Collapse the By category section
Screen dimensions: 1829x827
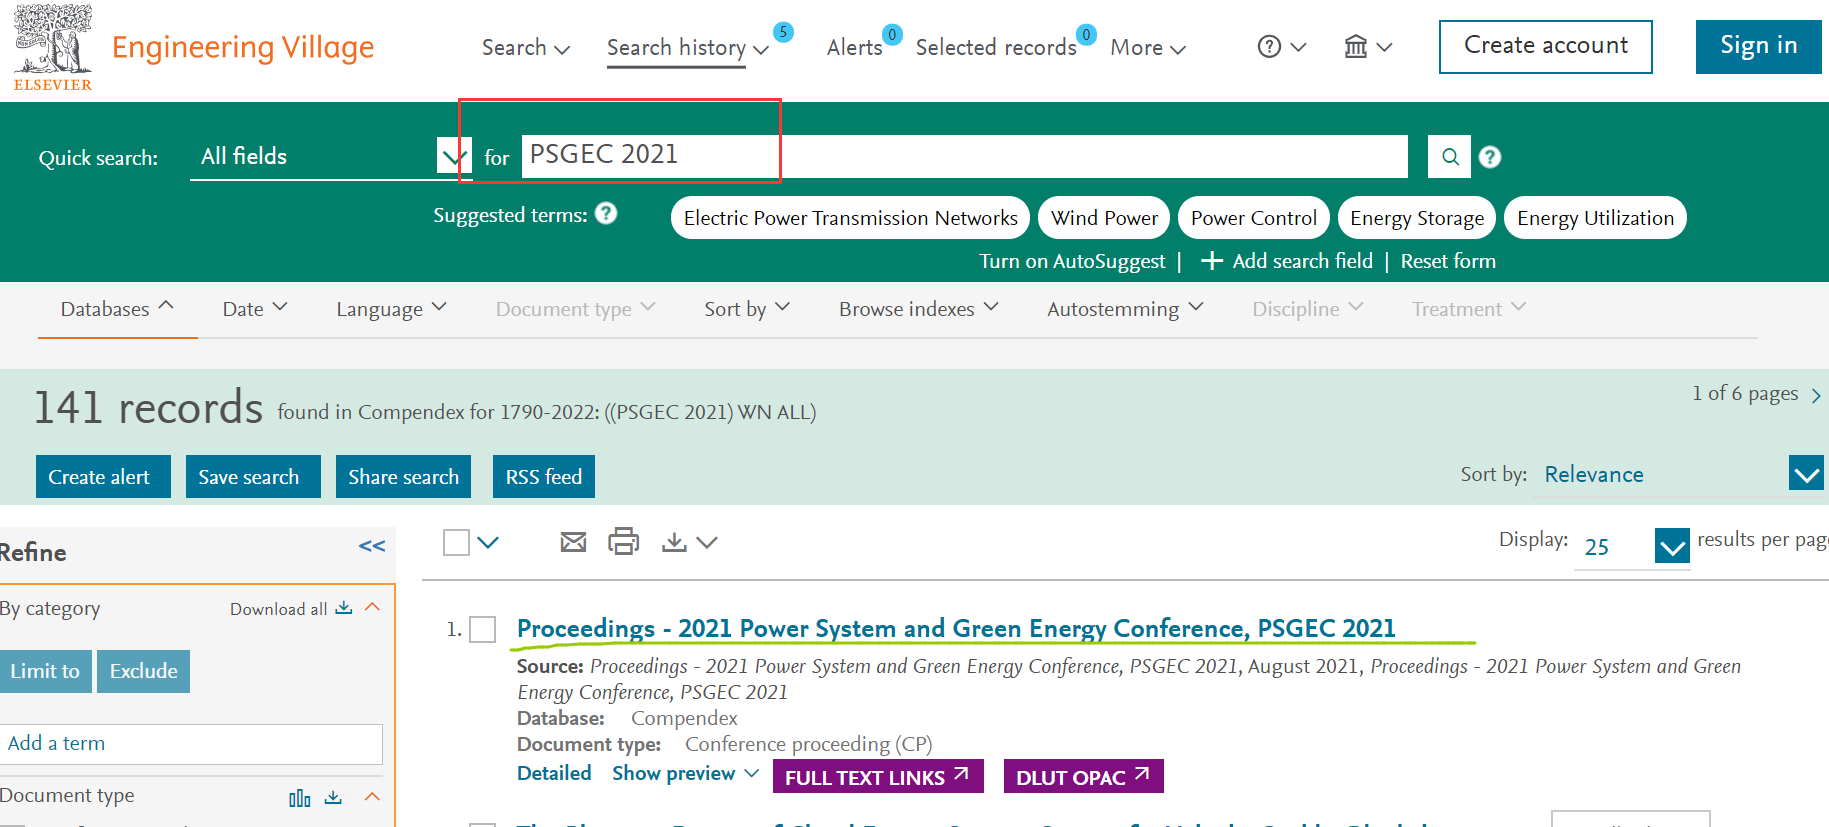click(x=373, y=607)
